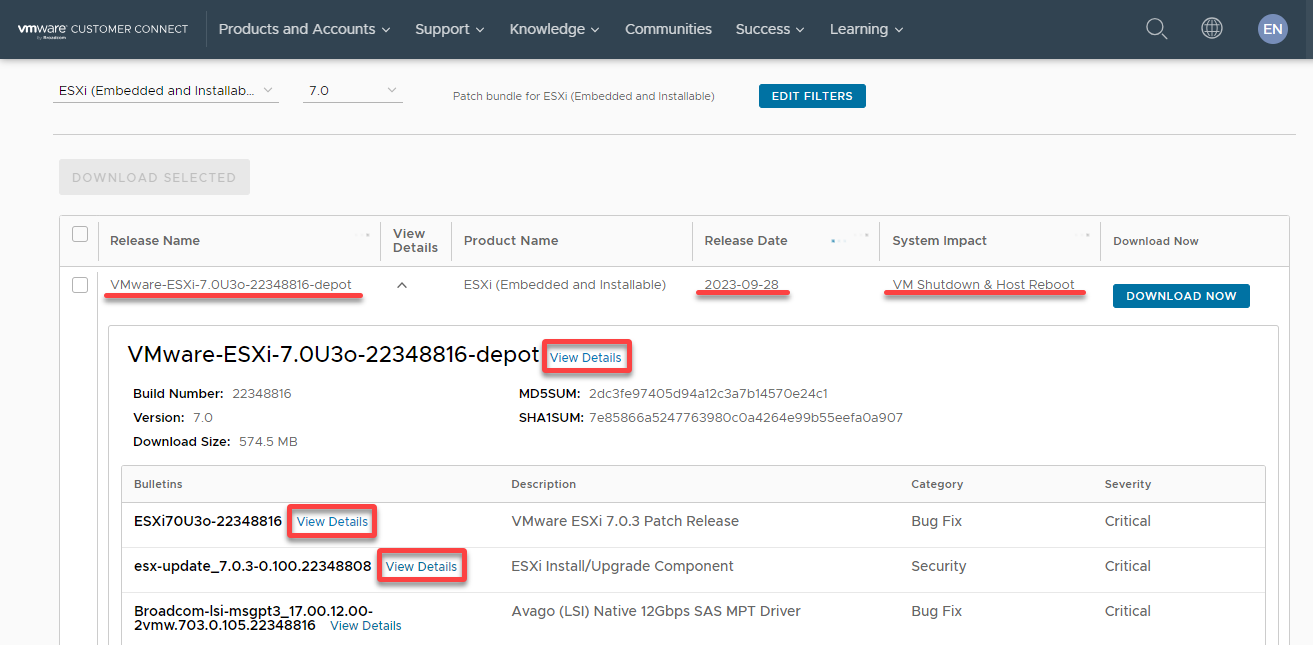The width and height of the screenshot is (1313, 645).
Task: Open the search magnifier icon
Action: click(1156, 29)
